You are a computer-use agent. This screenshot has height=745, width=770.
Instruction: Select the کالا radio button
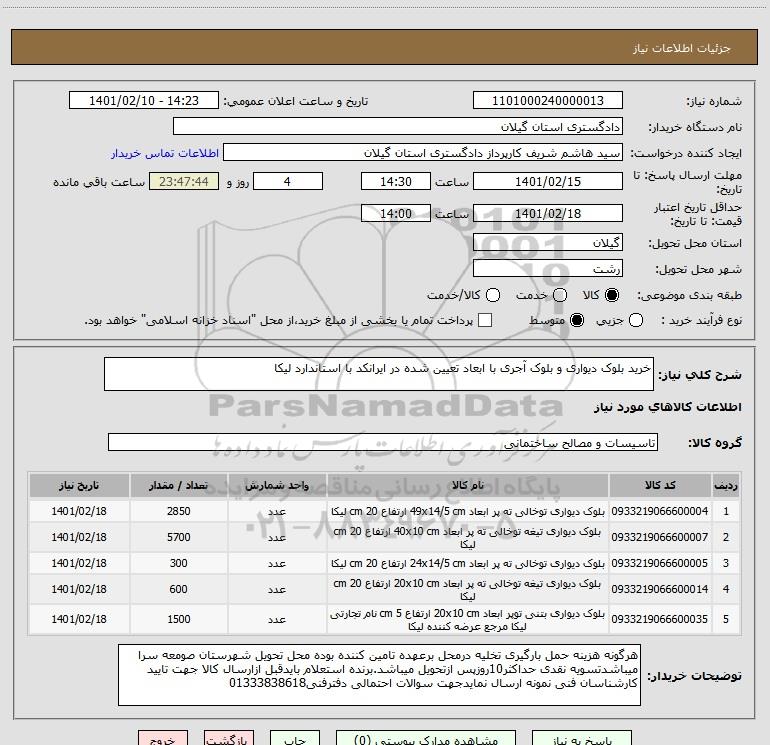(x=612, y=295)
